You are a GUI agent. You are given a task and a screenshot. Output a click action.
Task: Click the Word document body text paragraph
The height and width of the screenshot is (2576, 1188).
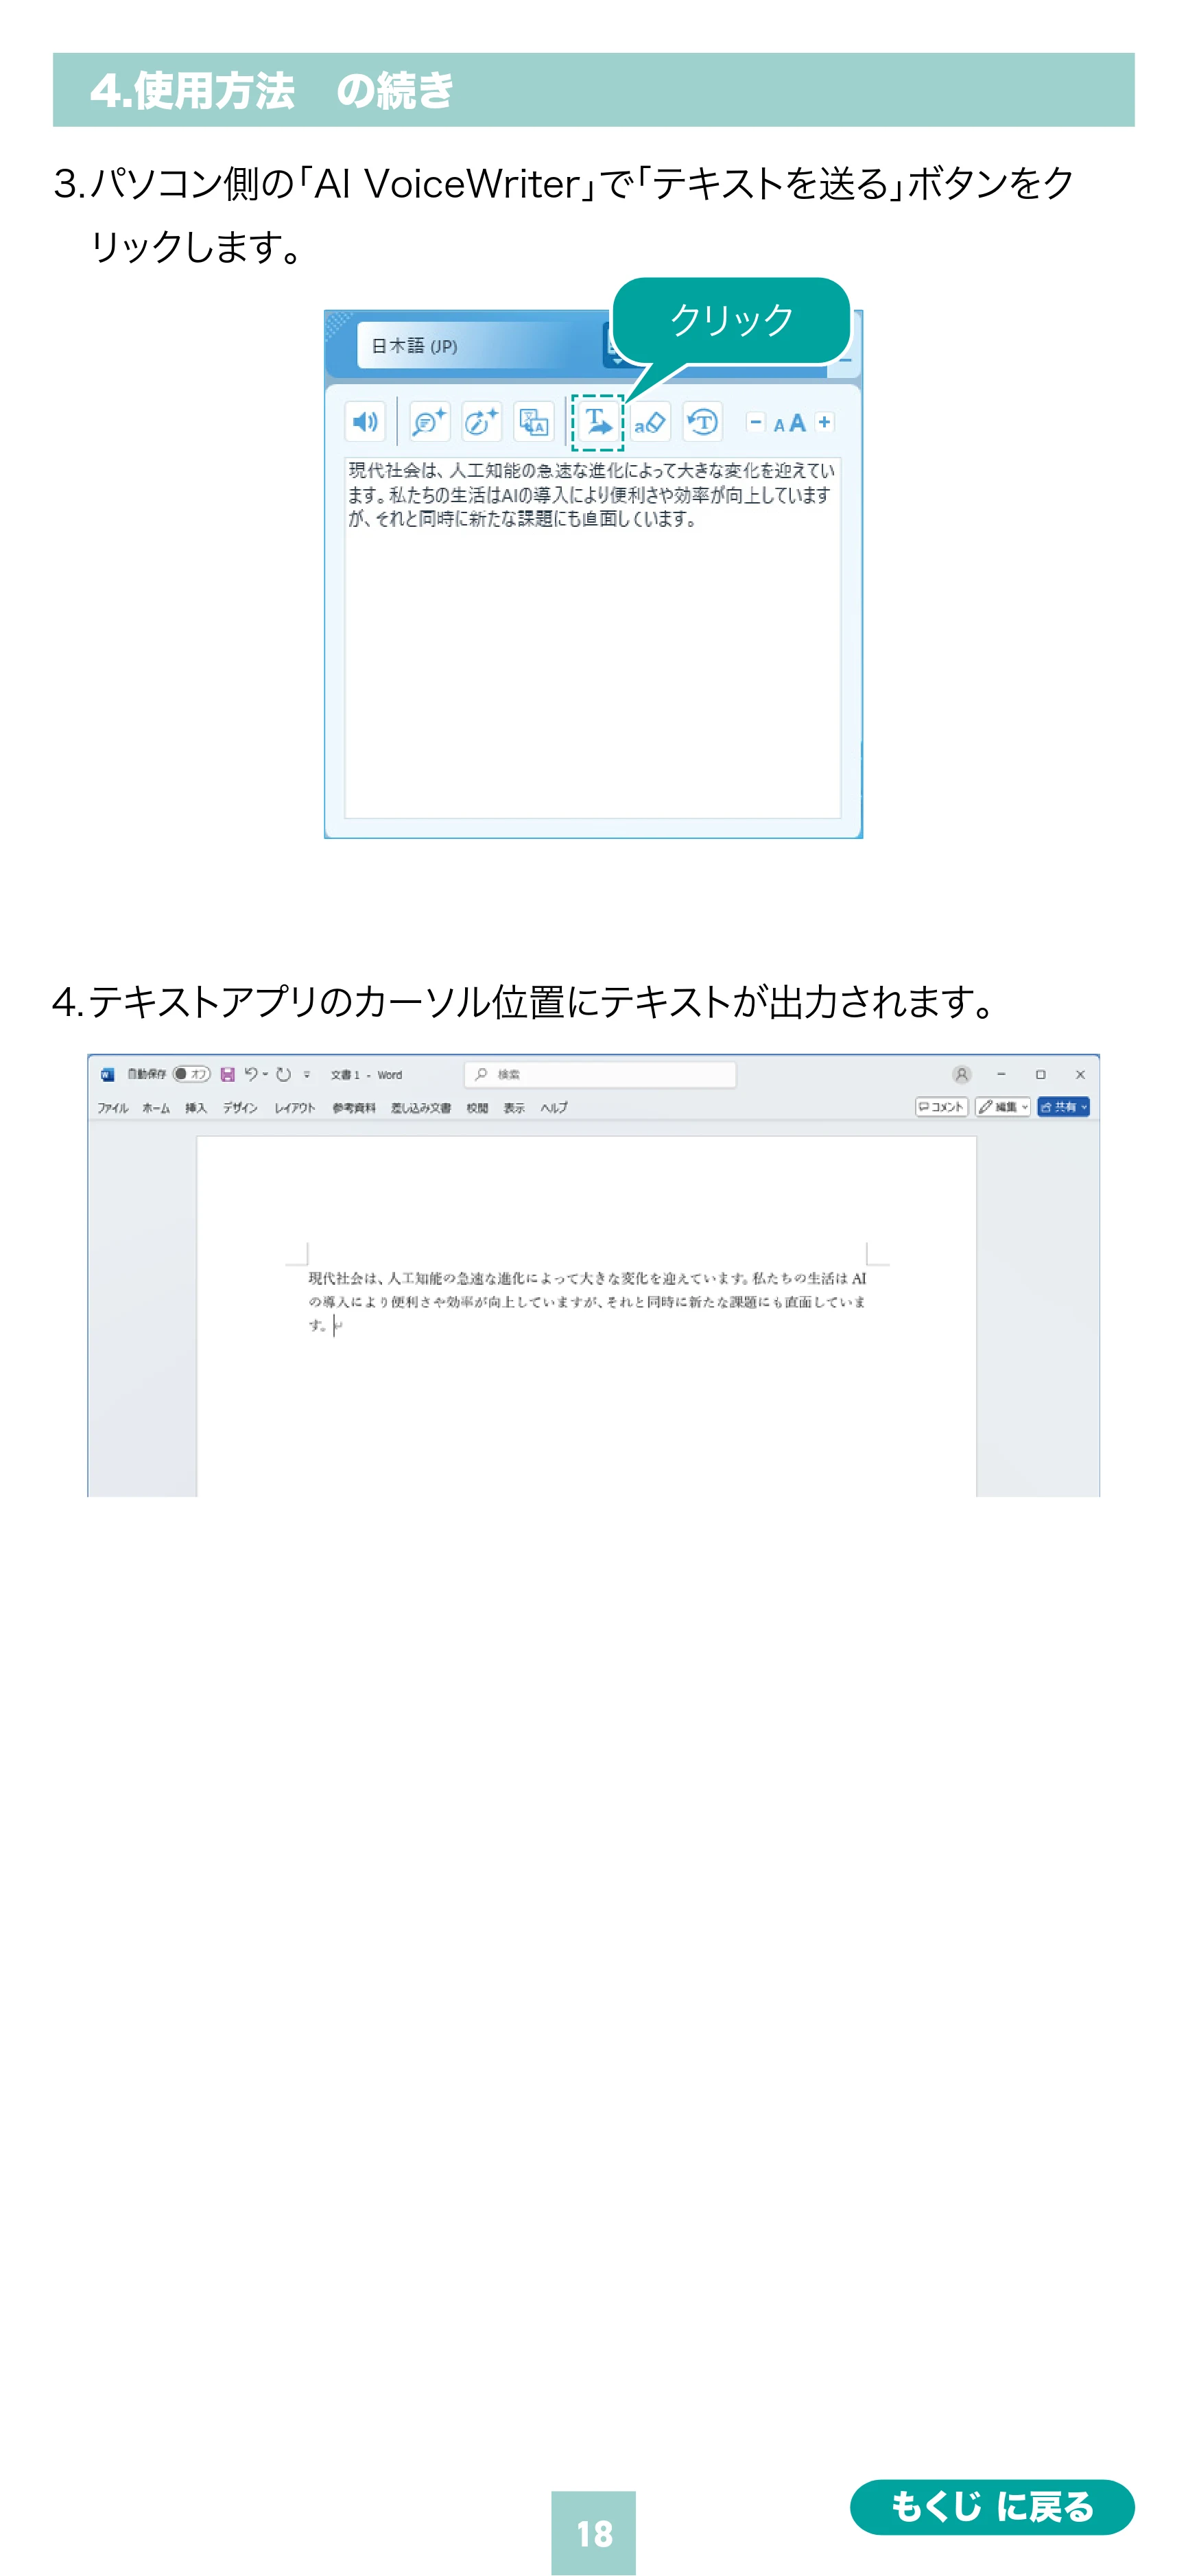(x=587, y=1301)
